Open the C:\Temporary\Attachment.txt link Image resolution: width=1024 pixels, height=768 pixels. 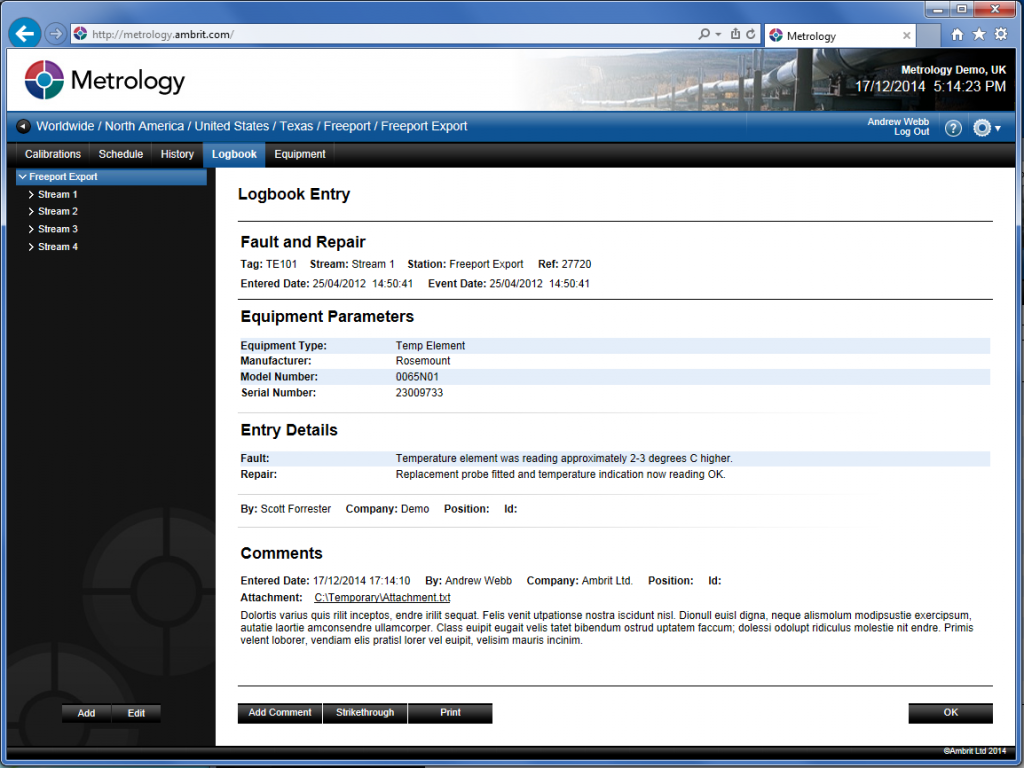point(383,597)
